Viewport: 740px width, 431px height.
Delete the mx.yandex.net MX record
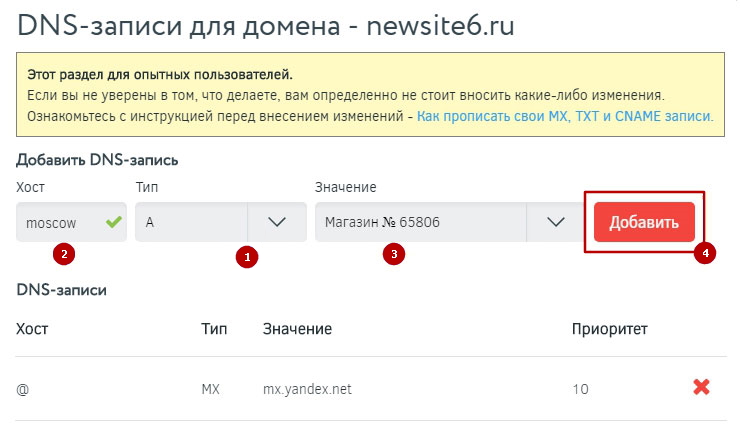[x=701, y=387]
